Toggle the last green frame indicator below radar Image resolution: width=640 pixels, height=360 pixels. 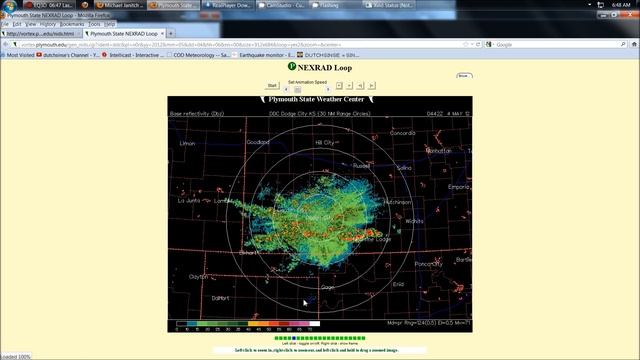coord(364,338)
